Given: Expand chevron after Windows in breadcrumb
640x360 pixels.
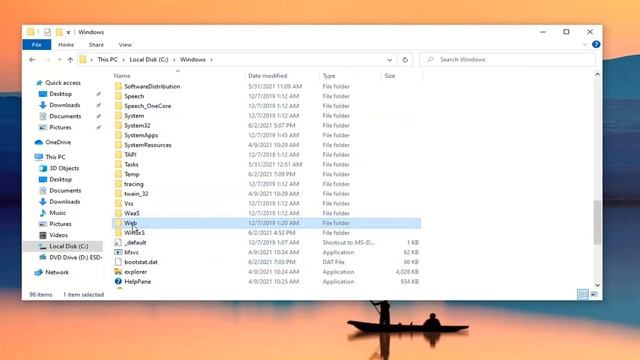Looking at the screenshot, I should click(211, 60).
